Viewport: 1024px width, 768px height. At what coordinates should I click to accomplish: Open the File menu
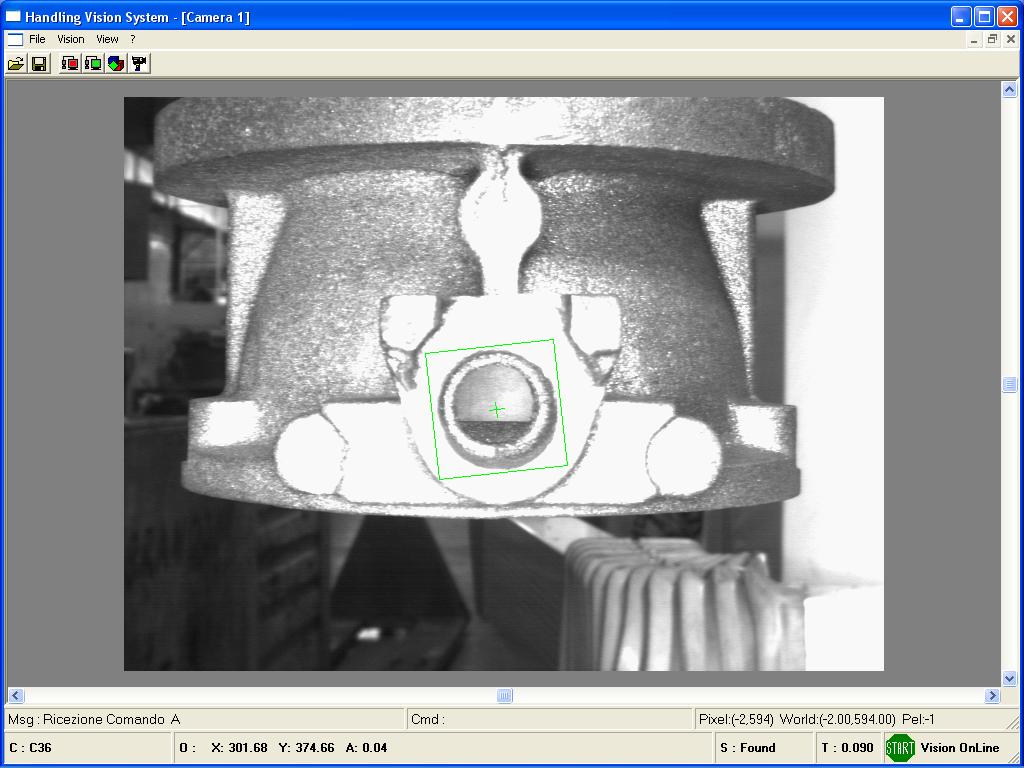[x=37, y=39]
